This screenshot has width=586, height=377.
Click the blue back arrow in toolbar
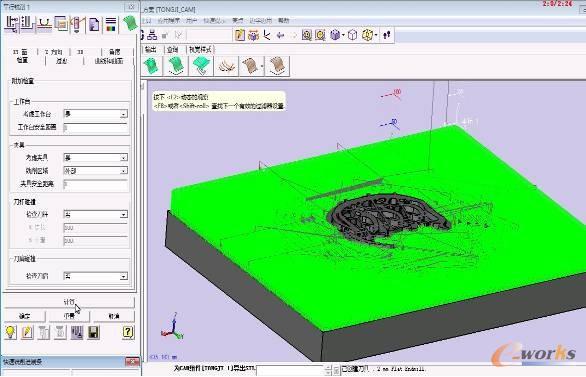pyautogui.click(x=280, y=35)
